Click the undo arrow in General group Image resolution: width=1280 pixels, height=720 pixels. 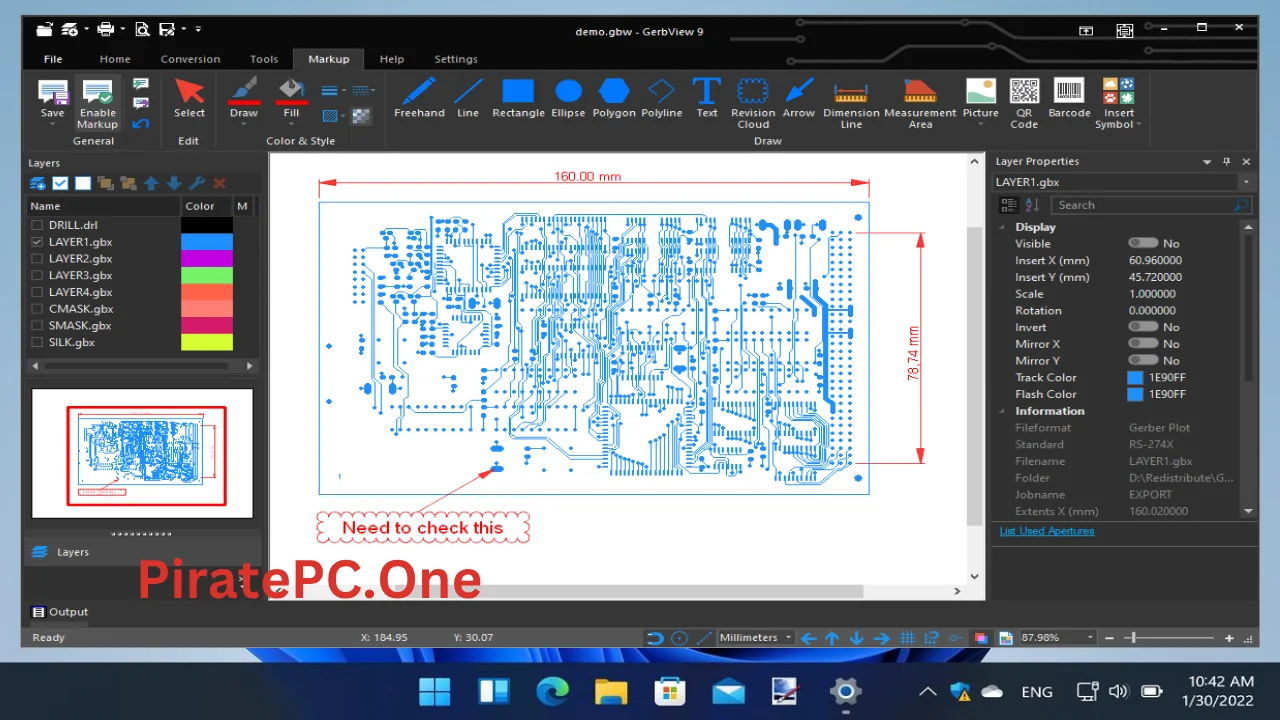pos(141,123)
